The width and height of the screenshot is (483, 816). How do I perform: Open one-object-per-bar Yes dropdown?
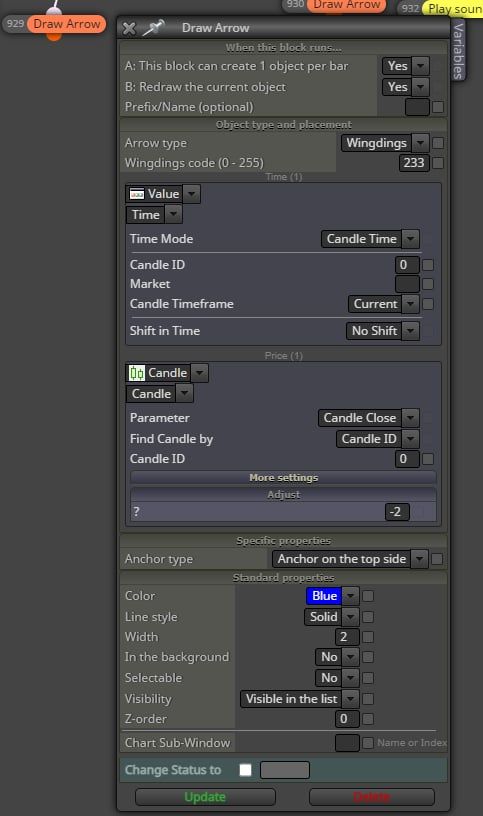coord(405,66)
